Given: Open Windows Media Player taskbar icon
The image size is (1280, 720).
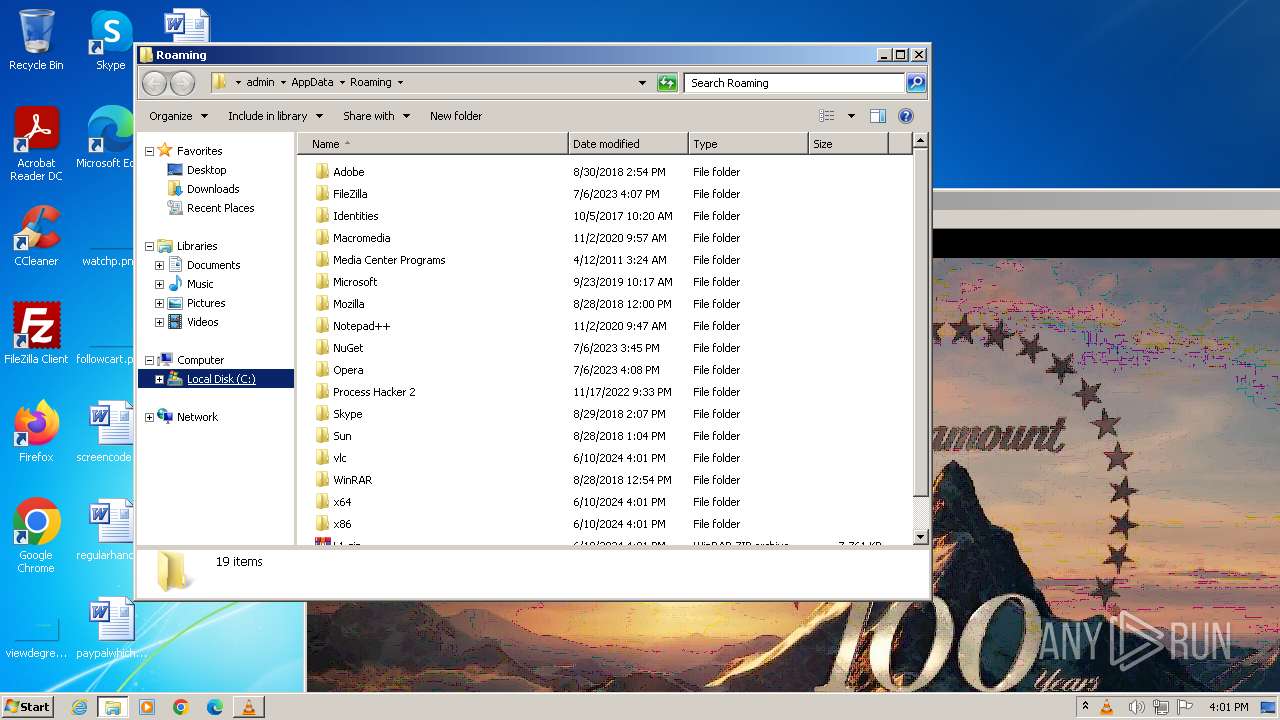Looking at the screenshot, I should point(147,707).
